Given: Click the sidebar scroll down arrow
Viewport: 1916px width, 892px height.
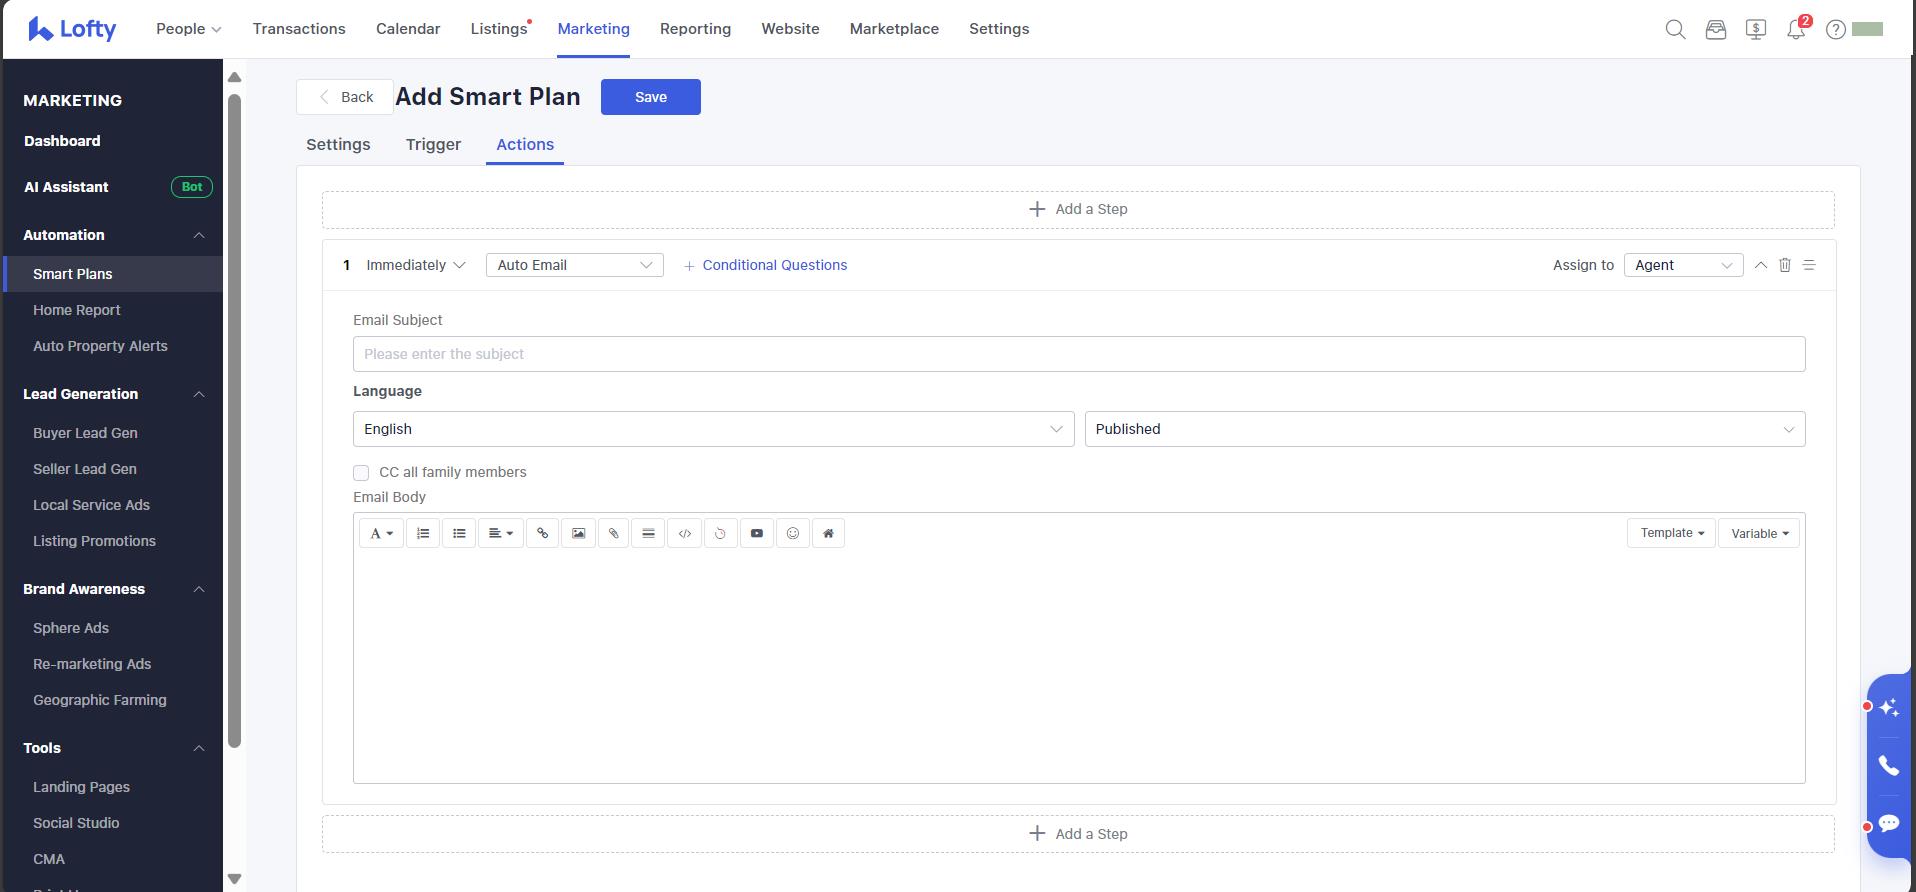Looking at the screenshot, I should pyautogui.click(x=234, y=879).
